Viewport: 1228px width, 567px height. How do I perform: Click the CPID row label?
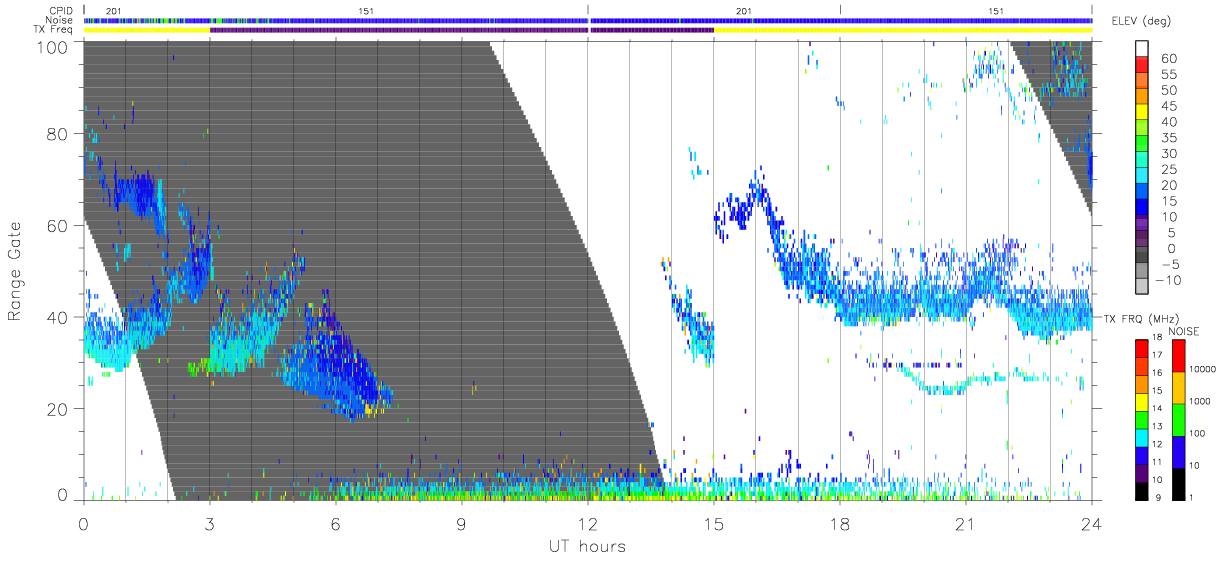(x=61, y=10)
